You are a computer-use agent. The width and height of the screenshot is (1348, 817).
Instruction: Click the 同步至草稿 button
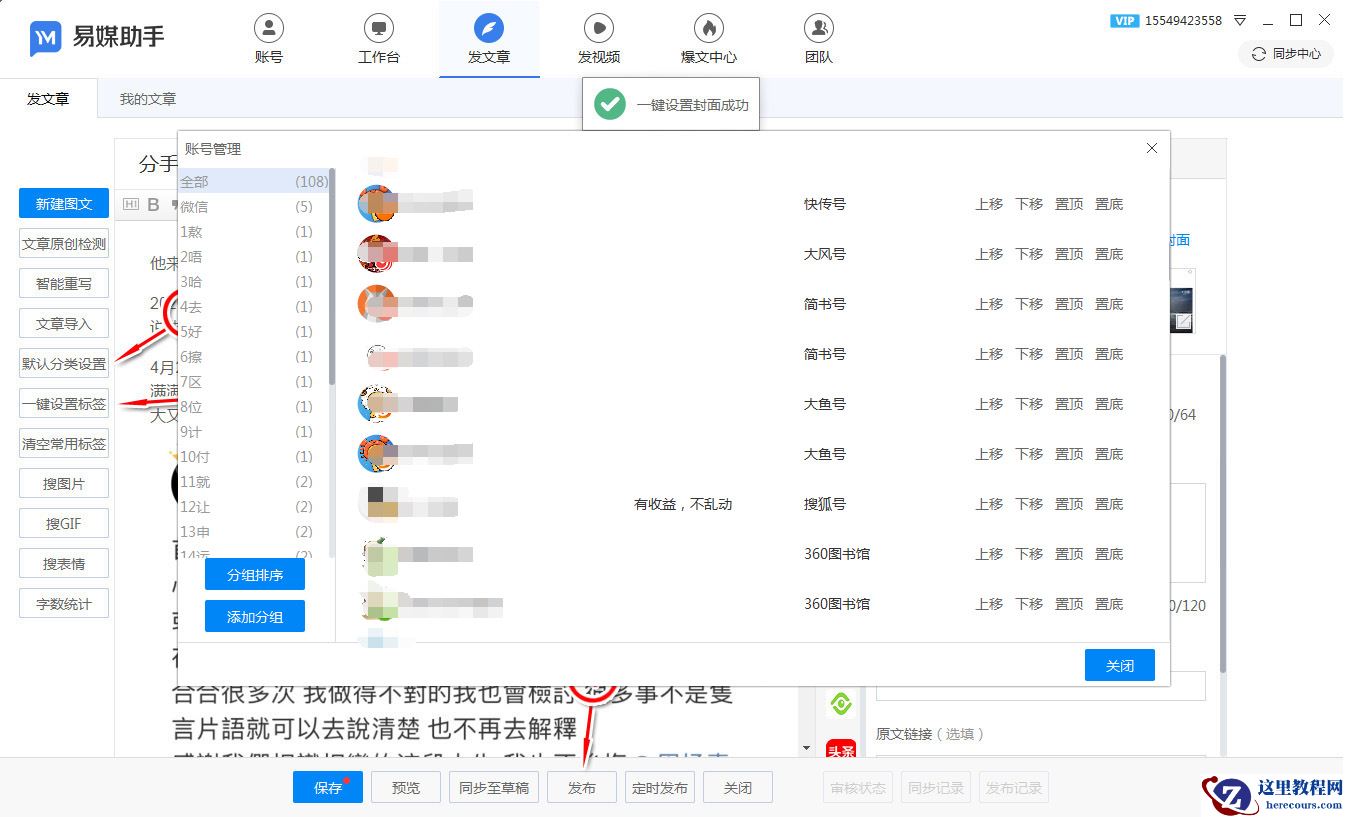[494, 788]
